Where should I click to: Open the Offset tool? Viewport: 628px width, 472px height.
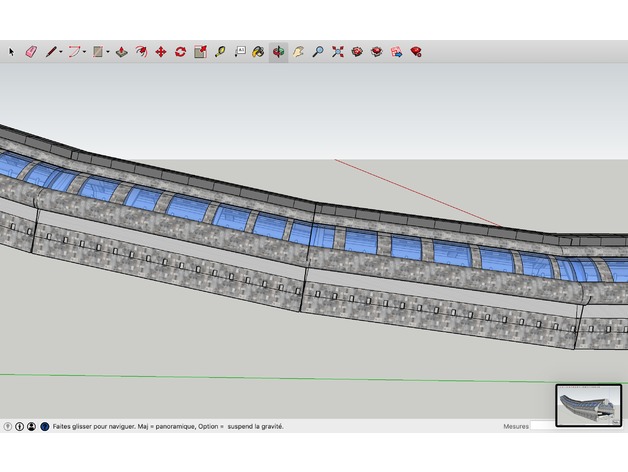[x=141, y=51]
